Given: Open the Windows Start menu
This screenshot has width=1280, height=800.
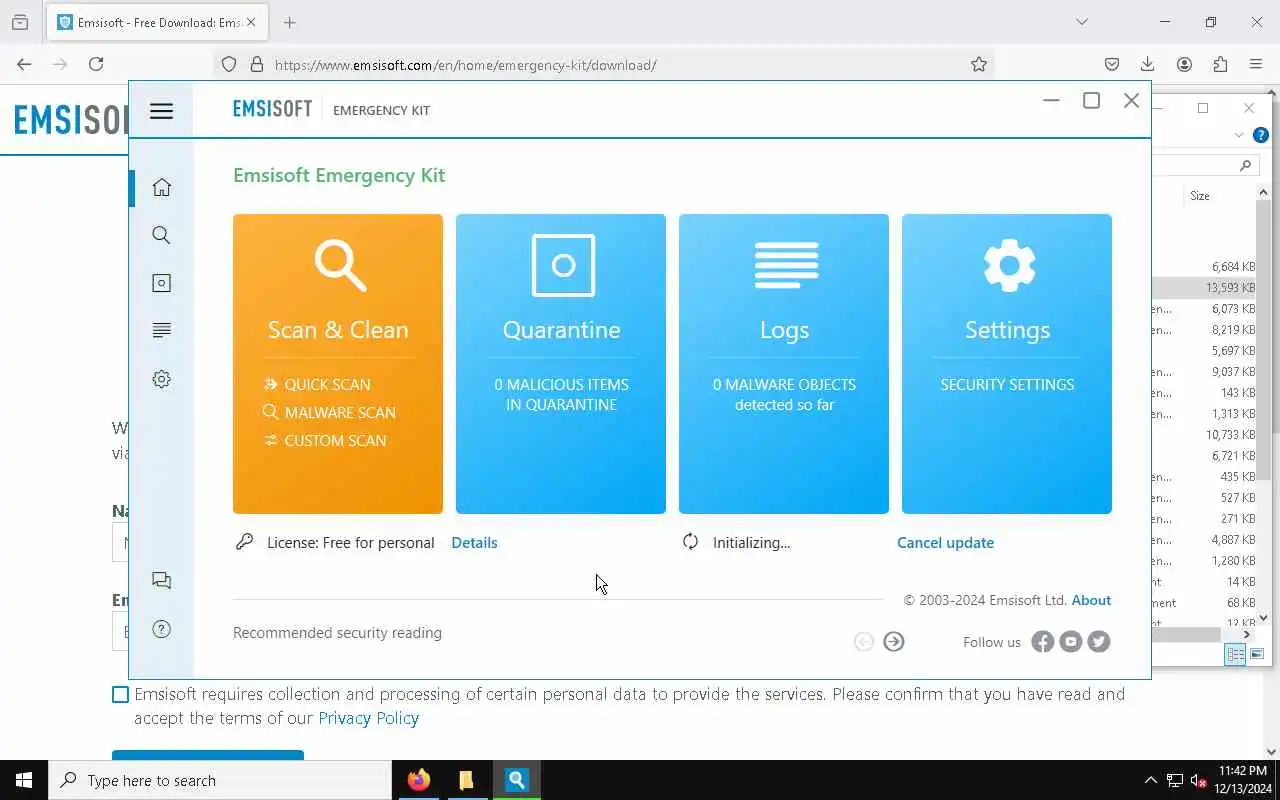Looking at the screenshot, I should pyautogui.click(x=24, y=780).
